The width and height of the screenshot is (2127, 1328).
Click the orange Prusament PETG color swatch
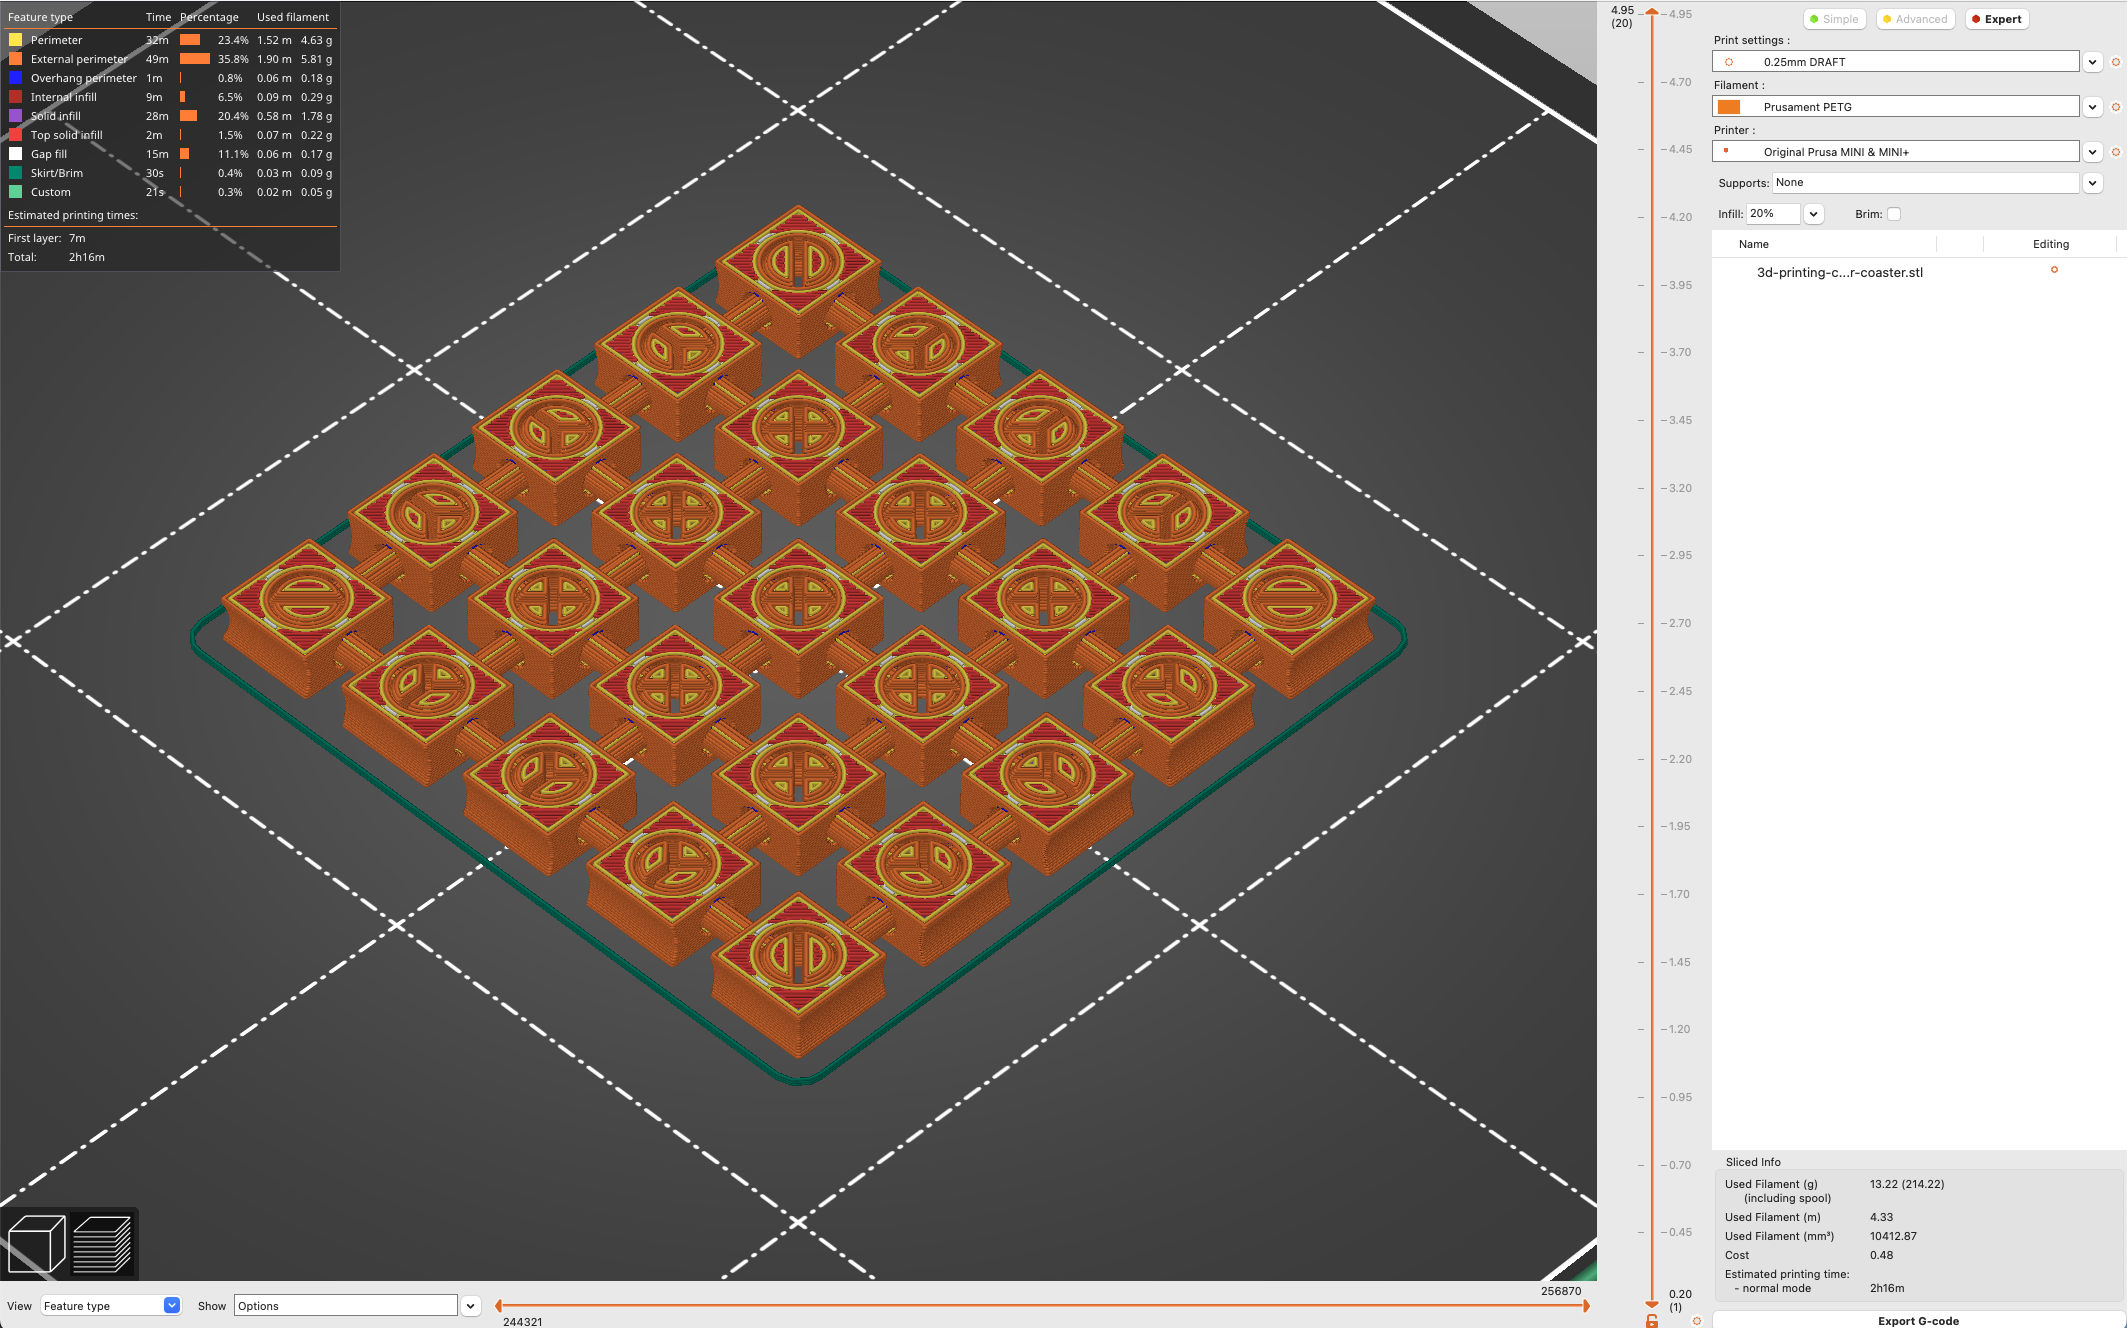point(1729,106)
